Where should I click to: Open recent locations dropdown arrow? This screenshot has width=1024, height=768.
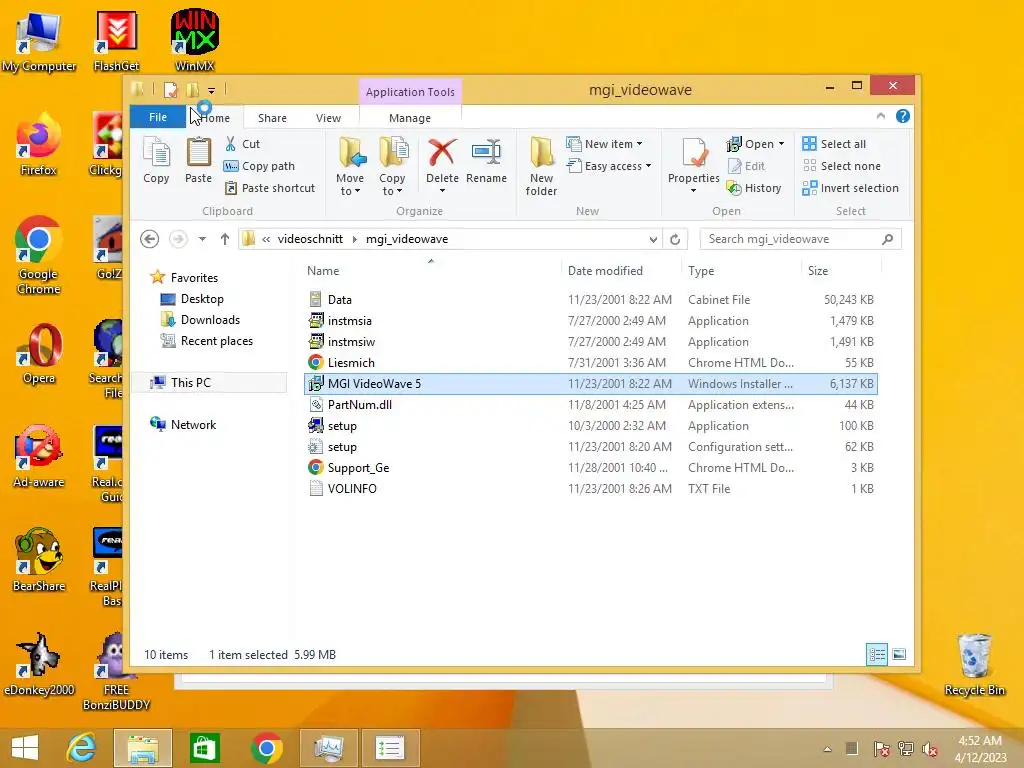tap(202, 239)
